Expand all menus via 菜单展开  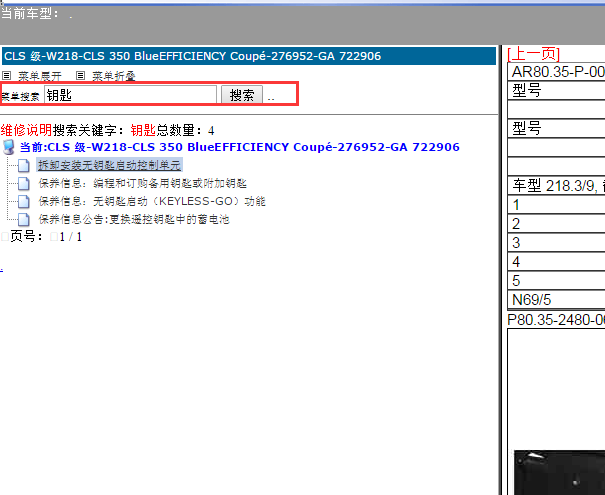pyautogui.click(x=40, y=76)
